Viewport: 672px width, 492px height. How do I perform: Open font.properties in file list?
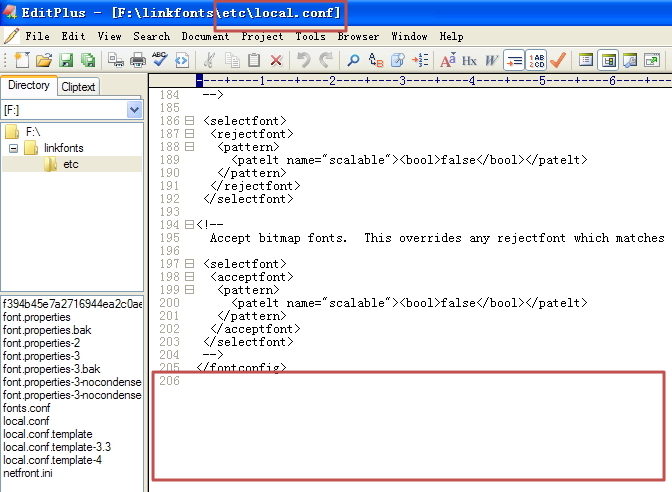37,317
